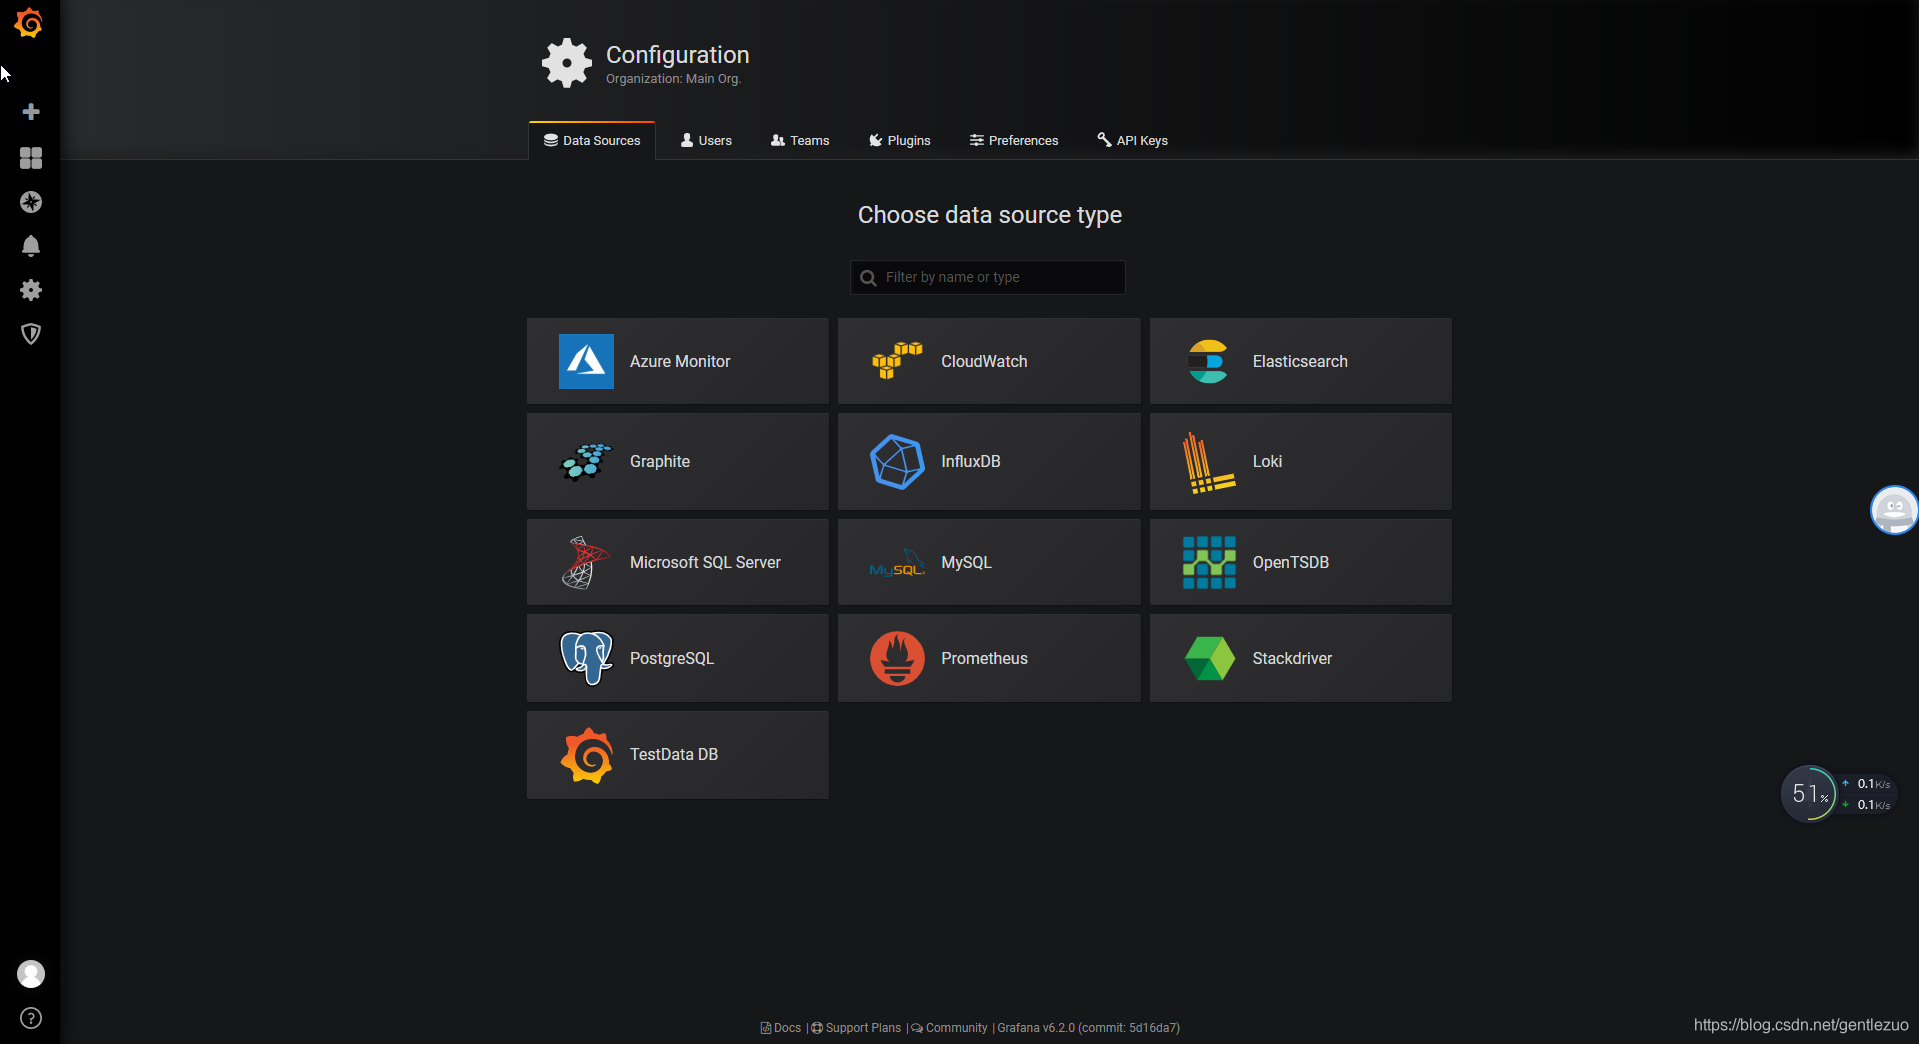Open the Docs footer link

pyautogui.click(x=781, y=1028)
